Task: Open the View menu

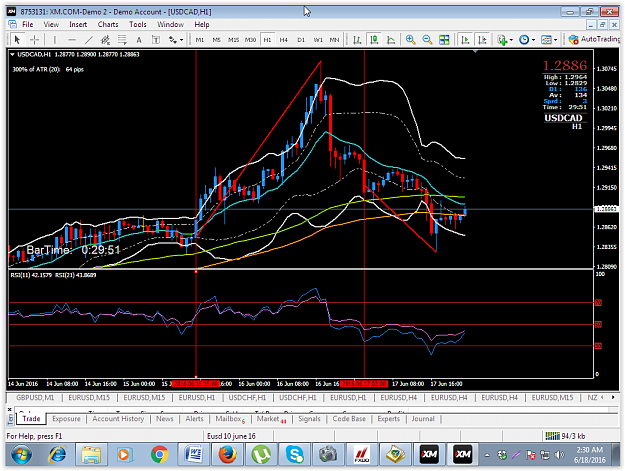Action: [51, 24]
